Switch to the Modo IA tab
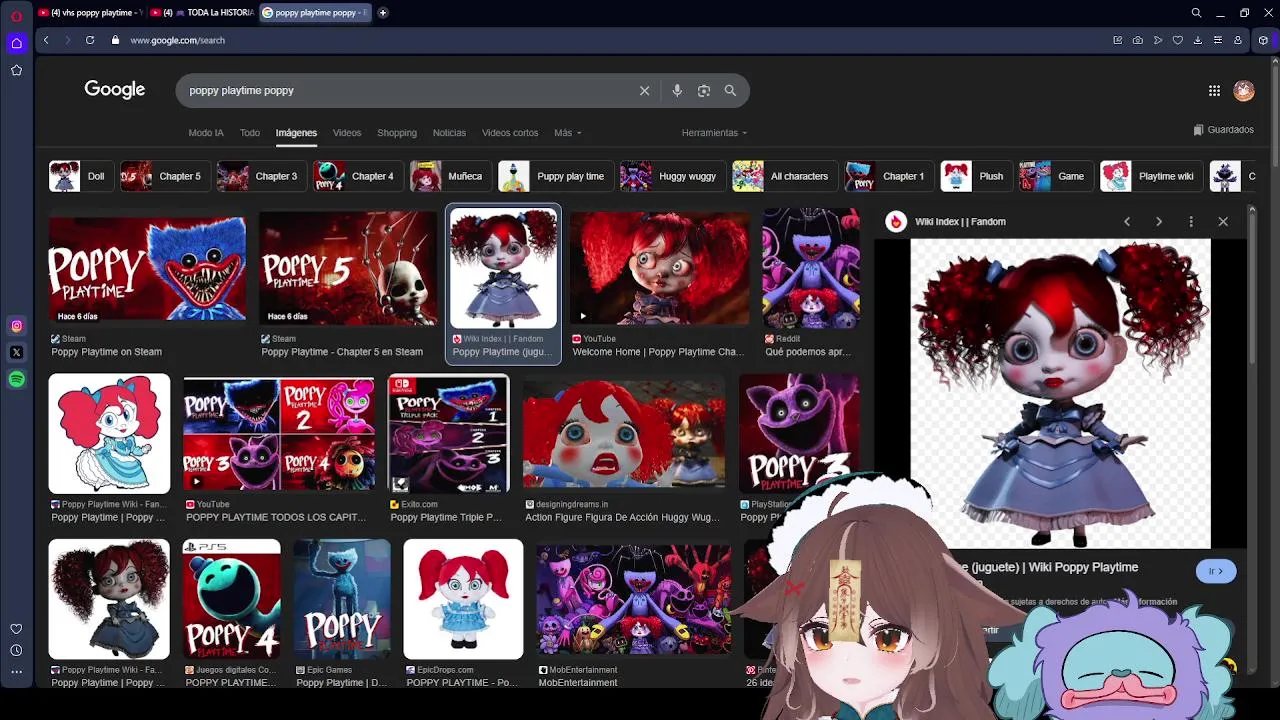 [206, 133]
